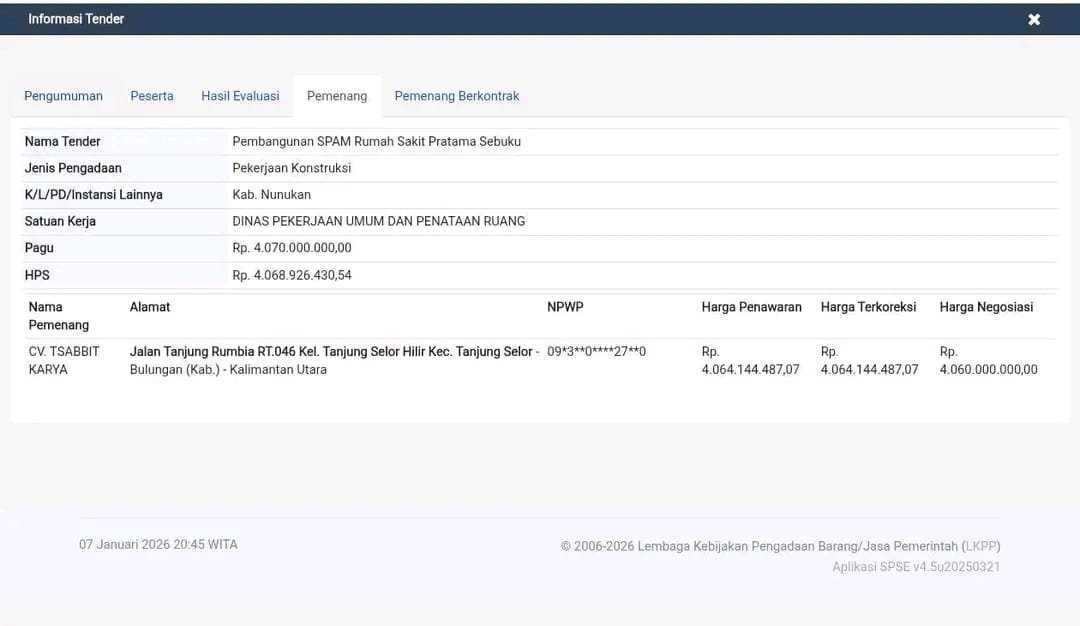Click the Dinas Pekerjaan Umum satuan kerja value
The height and width of the screenshot is (626, 1080).
(x=378, y=221)
